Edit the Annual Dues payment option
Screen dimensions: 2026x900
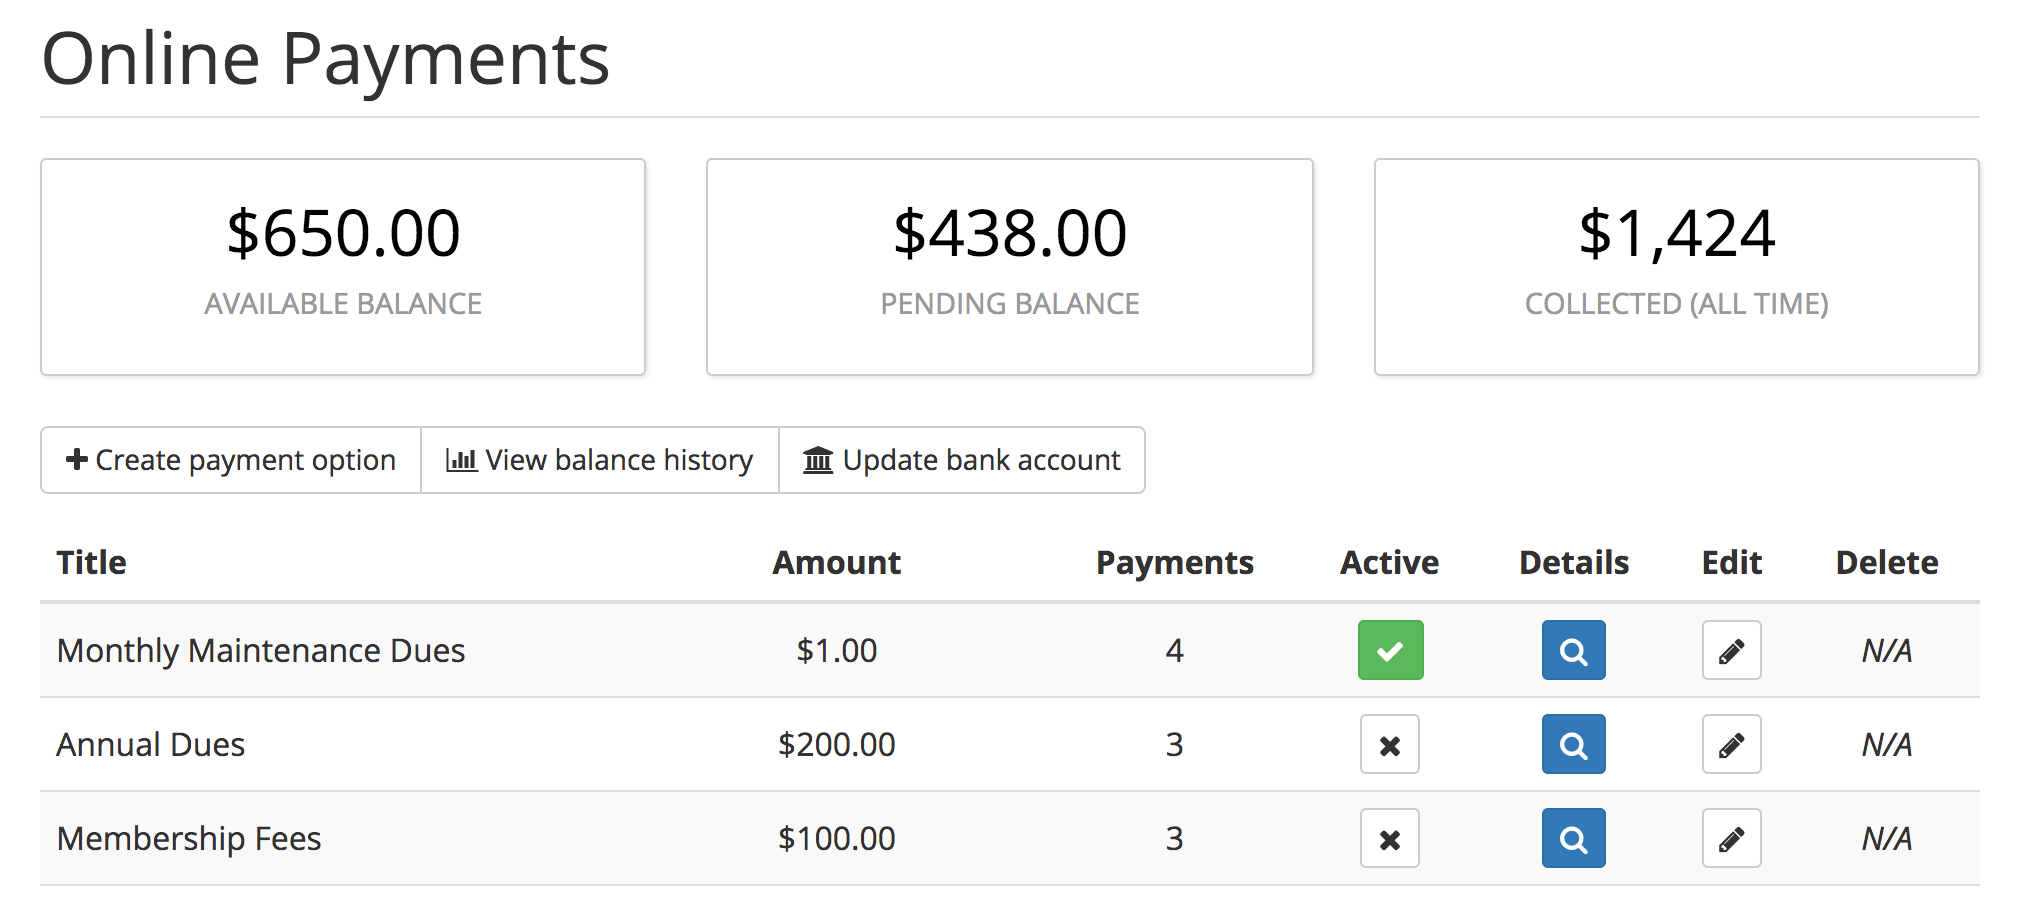click(x=1731, y=744)
